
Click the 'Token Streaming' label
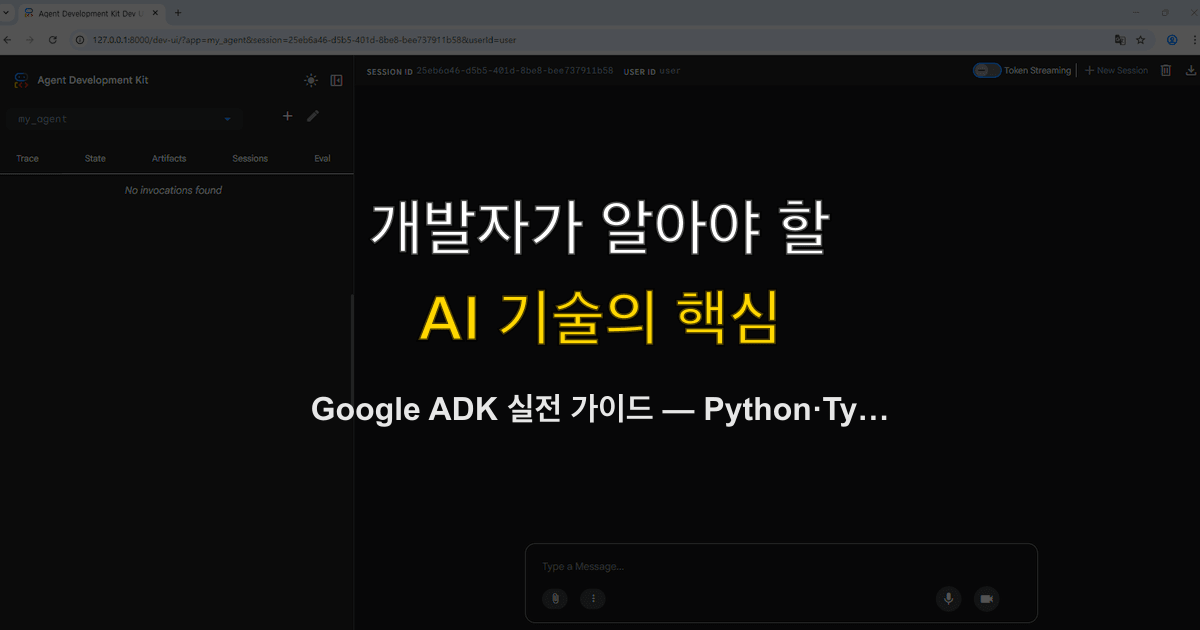click(1038, 70)
